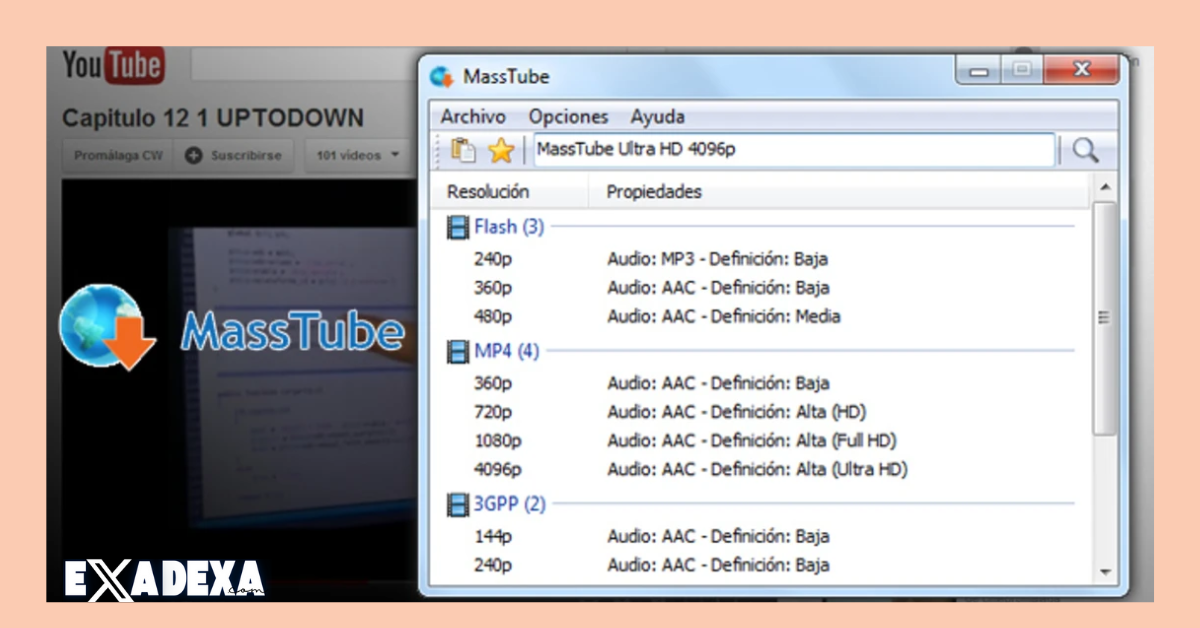1200x628 pixels.
Task: Click the MP4 group film icon
Action: (458, 351)
